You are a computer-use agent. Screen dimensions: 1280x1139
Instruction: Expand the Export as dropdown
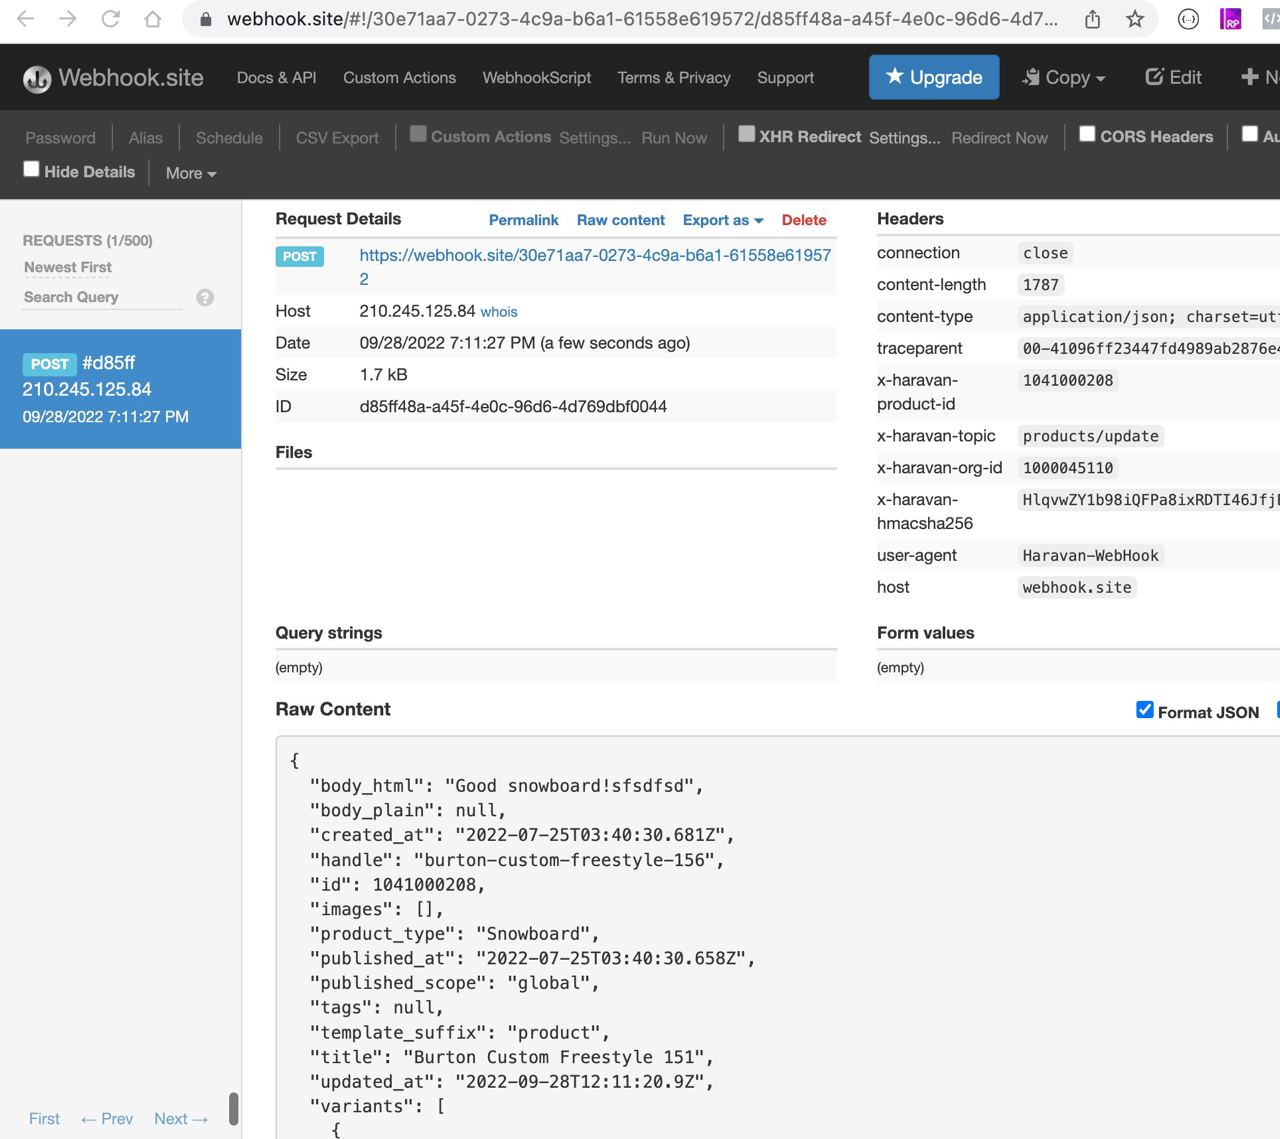[x=722, y=220]
